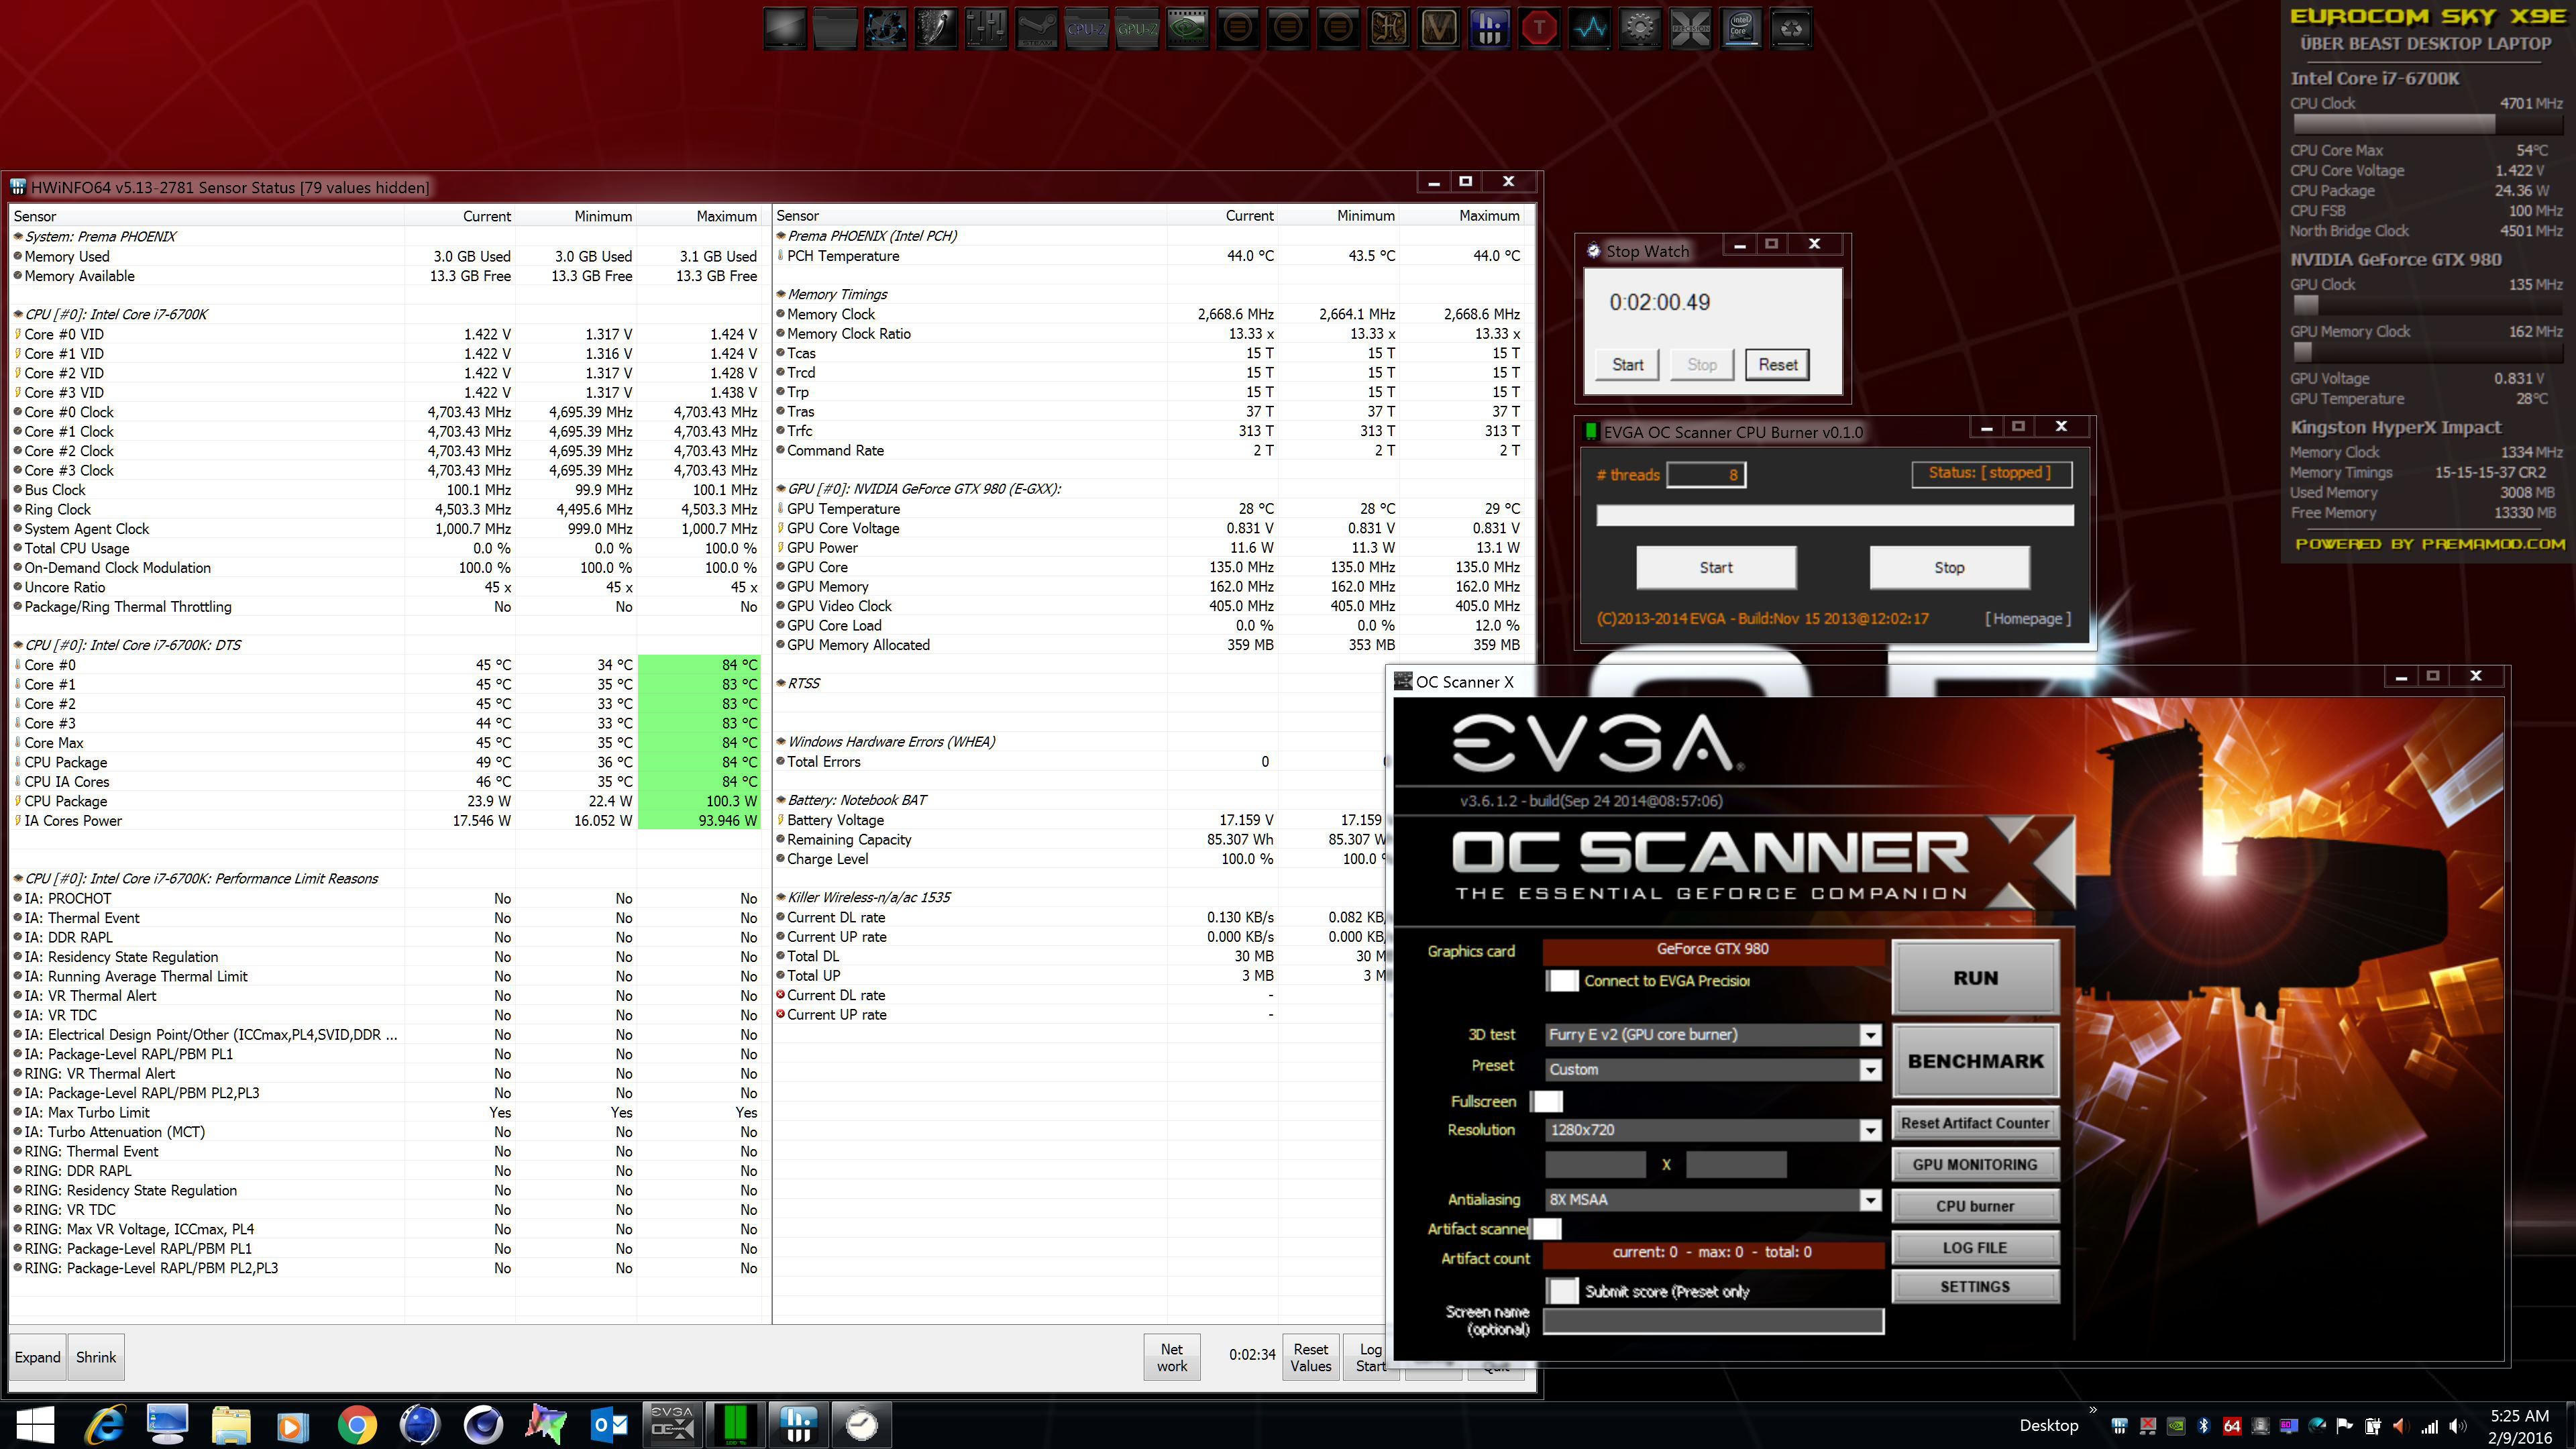Viewport: 2576px width, 1449px height.
Task: Open the Bluetooth system tray icon
Action: click(x=2203, y=1426)
